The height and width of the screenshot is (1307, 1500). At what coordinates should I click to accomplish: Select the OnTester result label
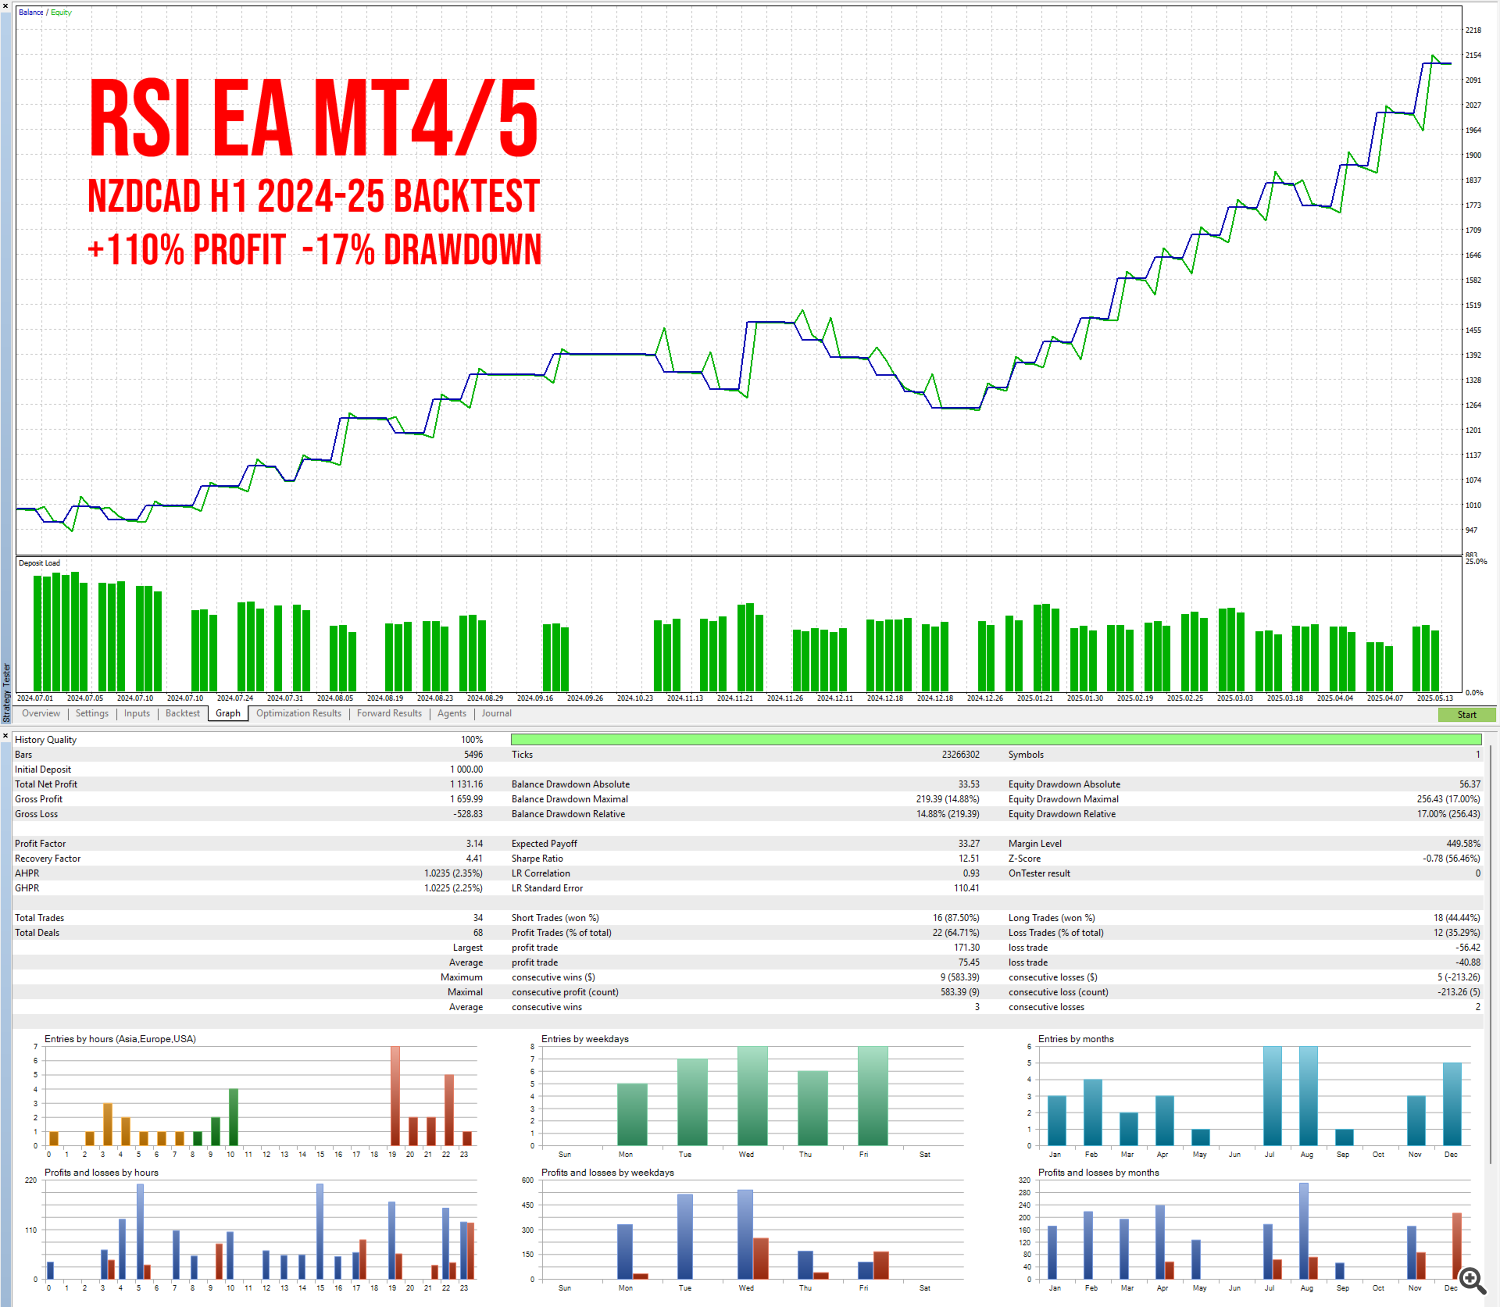coord(1039,873)
